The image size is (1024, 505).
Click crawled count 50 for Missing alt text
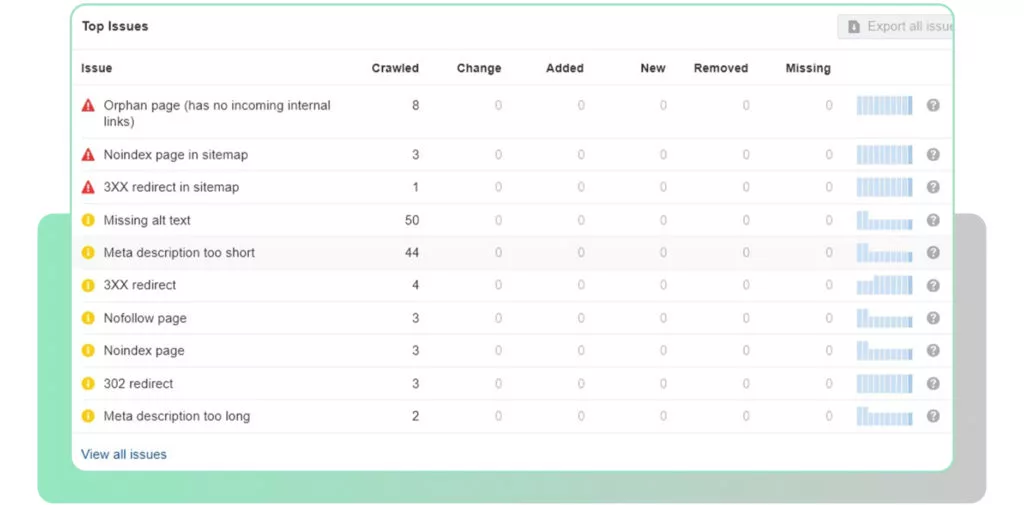tap(411, 220)
